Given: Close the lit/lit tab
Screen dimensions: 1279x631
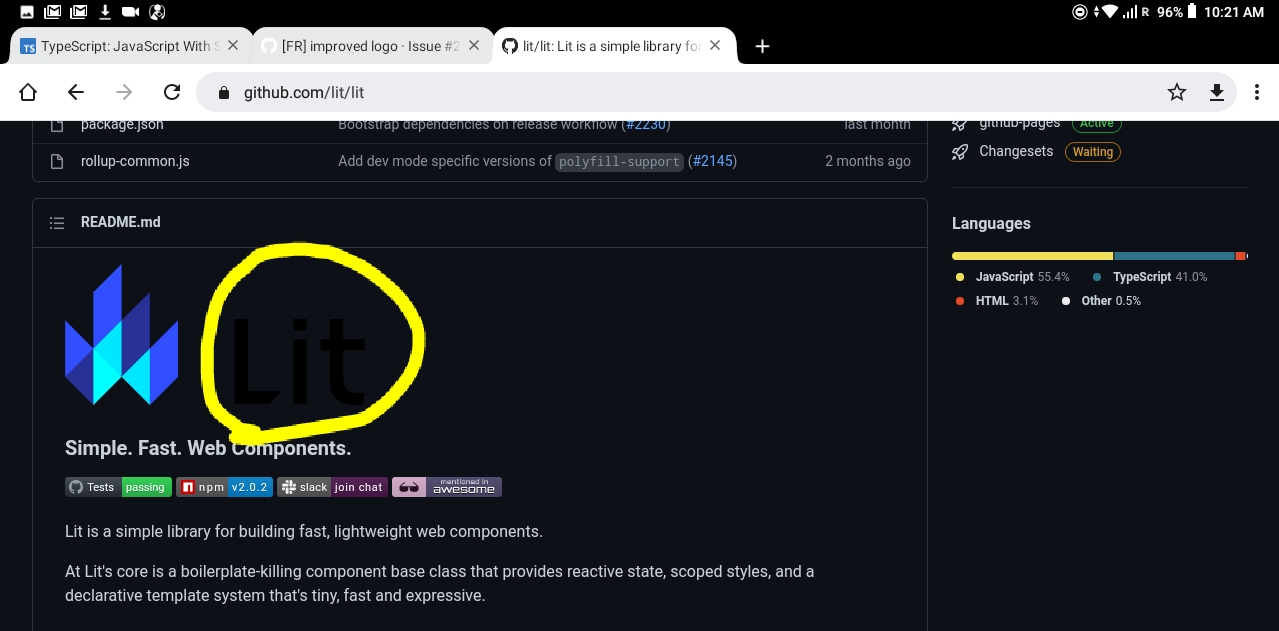Looking at the screenshot, I should 715,46.
